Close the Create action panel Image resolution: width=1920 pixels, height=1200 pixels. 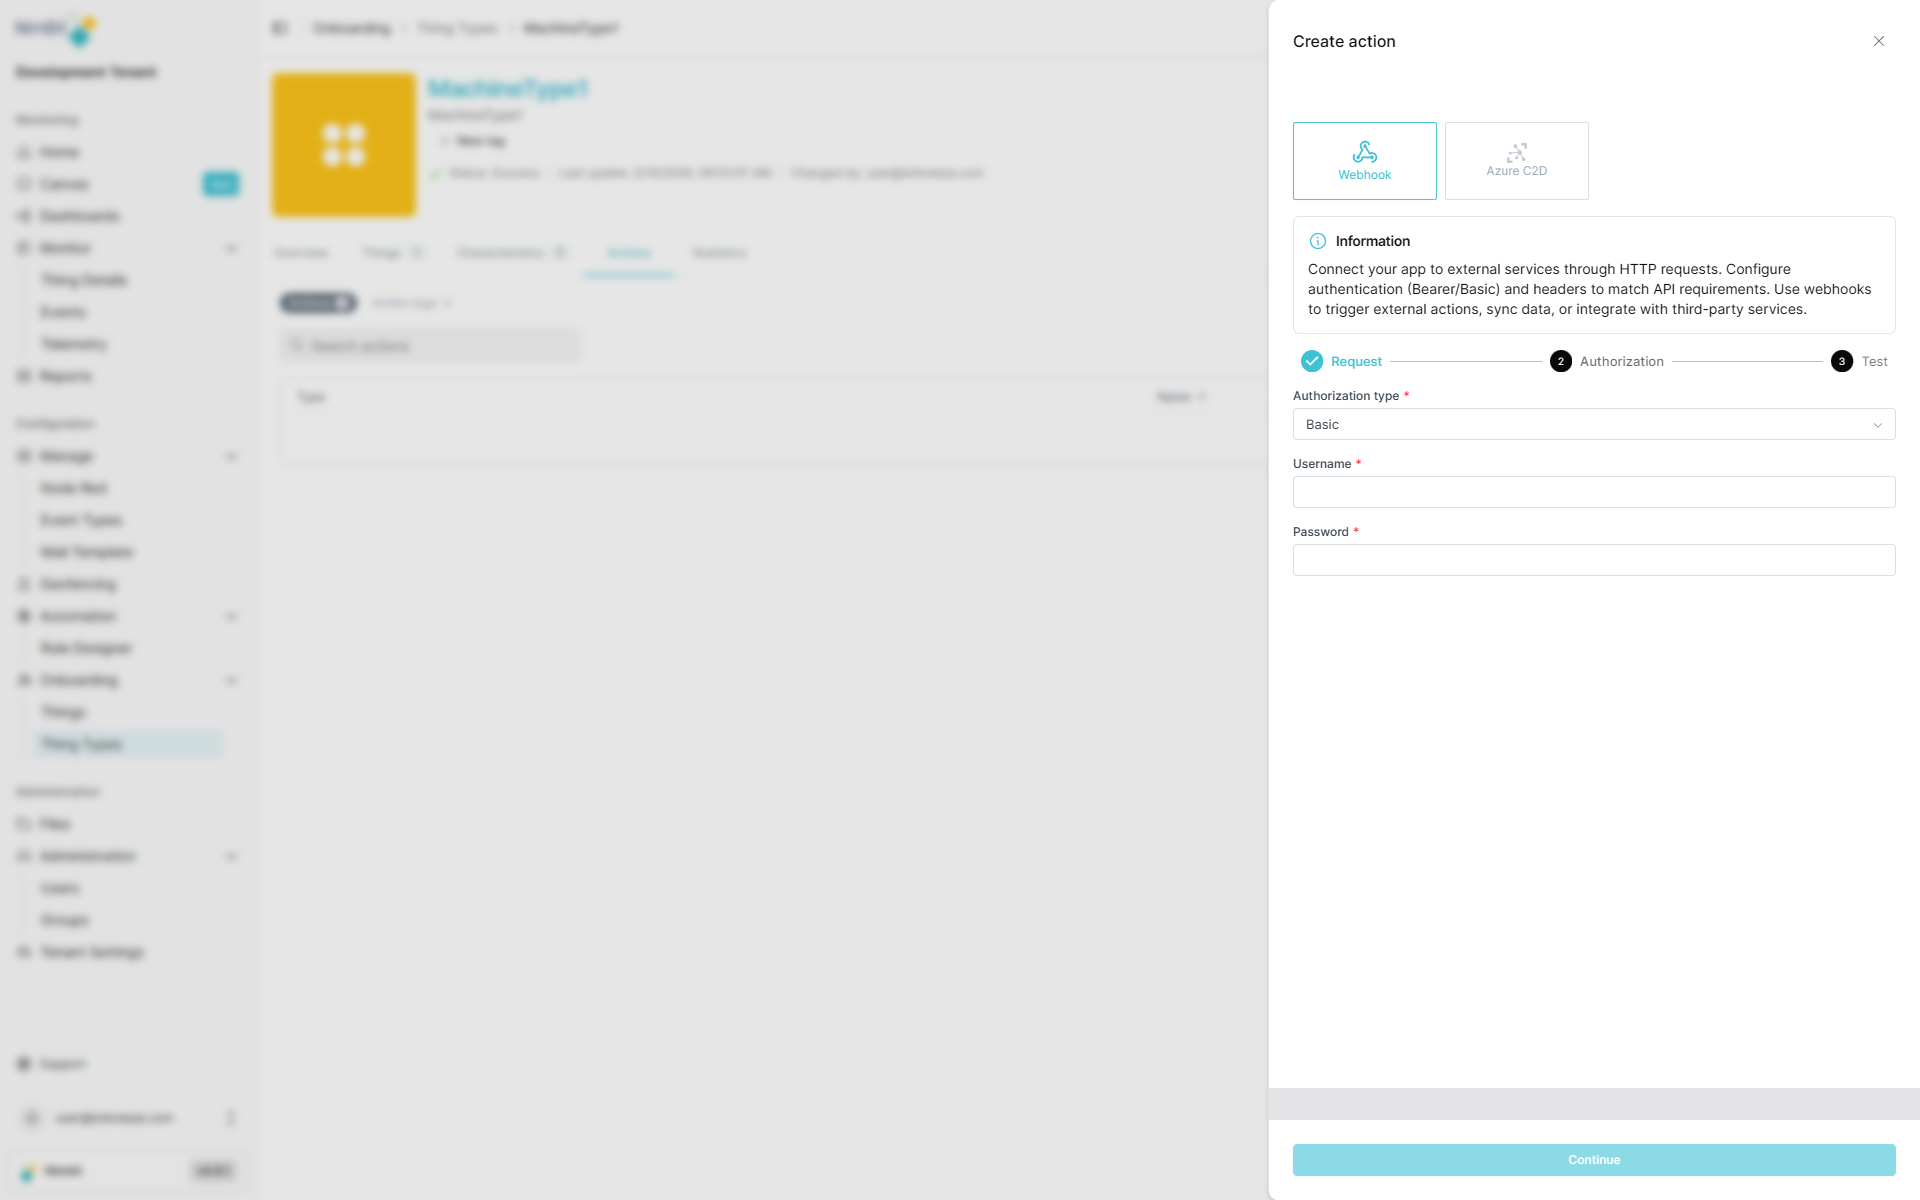pos(1878,41)
